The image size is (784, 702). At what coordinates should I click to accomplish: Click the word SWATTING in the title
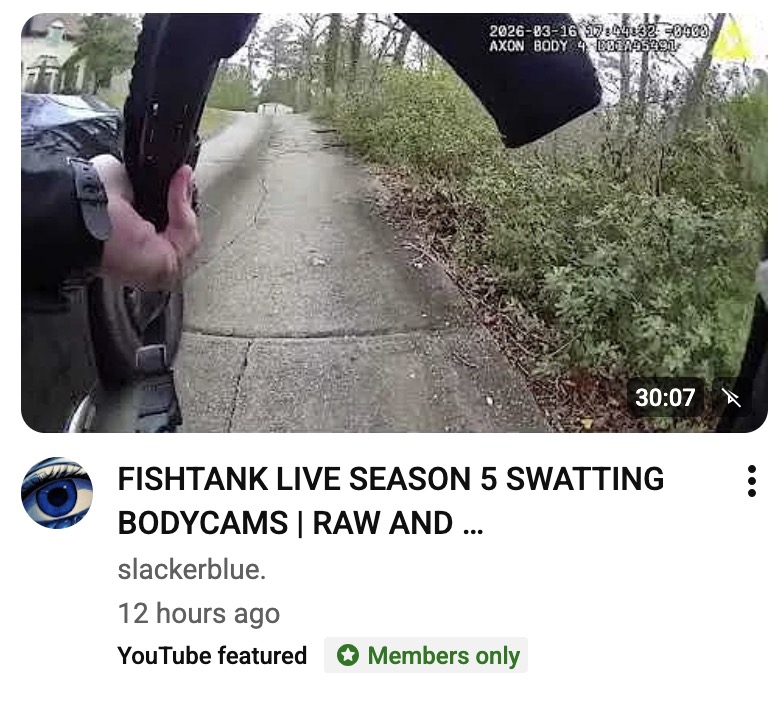(x=585, y=479)
